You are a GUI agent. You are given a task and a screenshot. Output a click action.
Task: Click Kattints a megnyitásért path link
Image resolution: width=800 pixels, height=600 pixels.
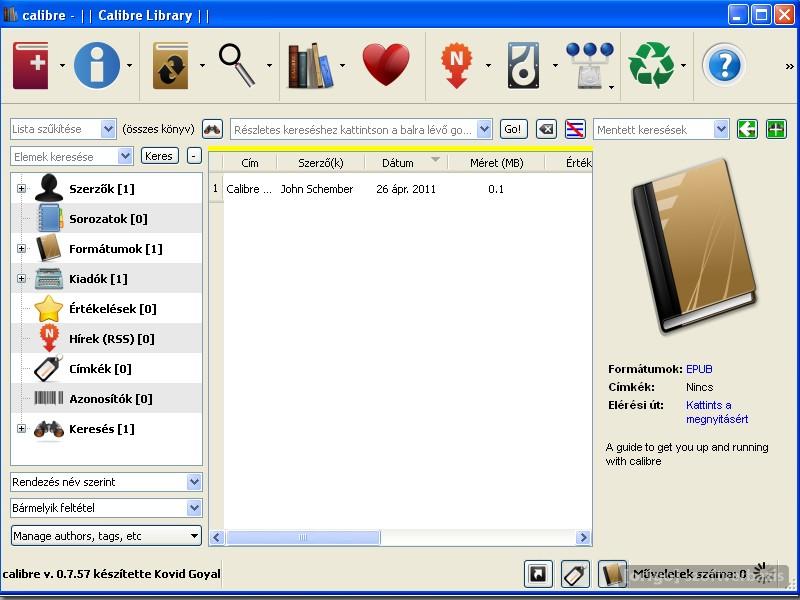click(717, 412)
